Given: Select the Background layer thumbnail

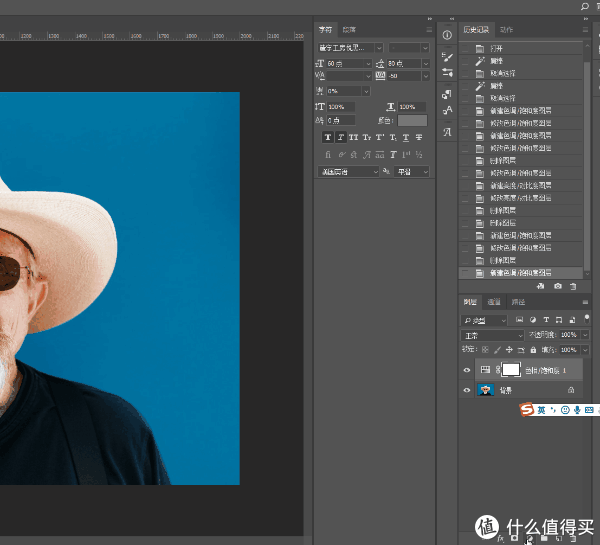Looking at the screenshot, I should (x=486, y=390).
